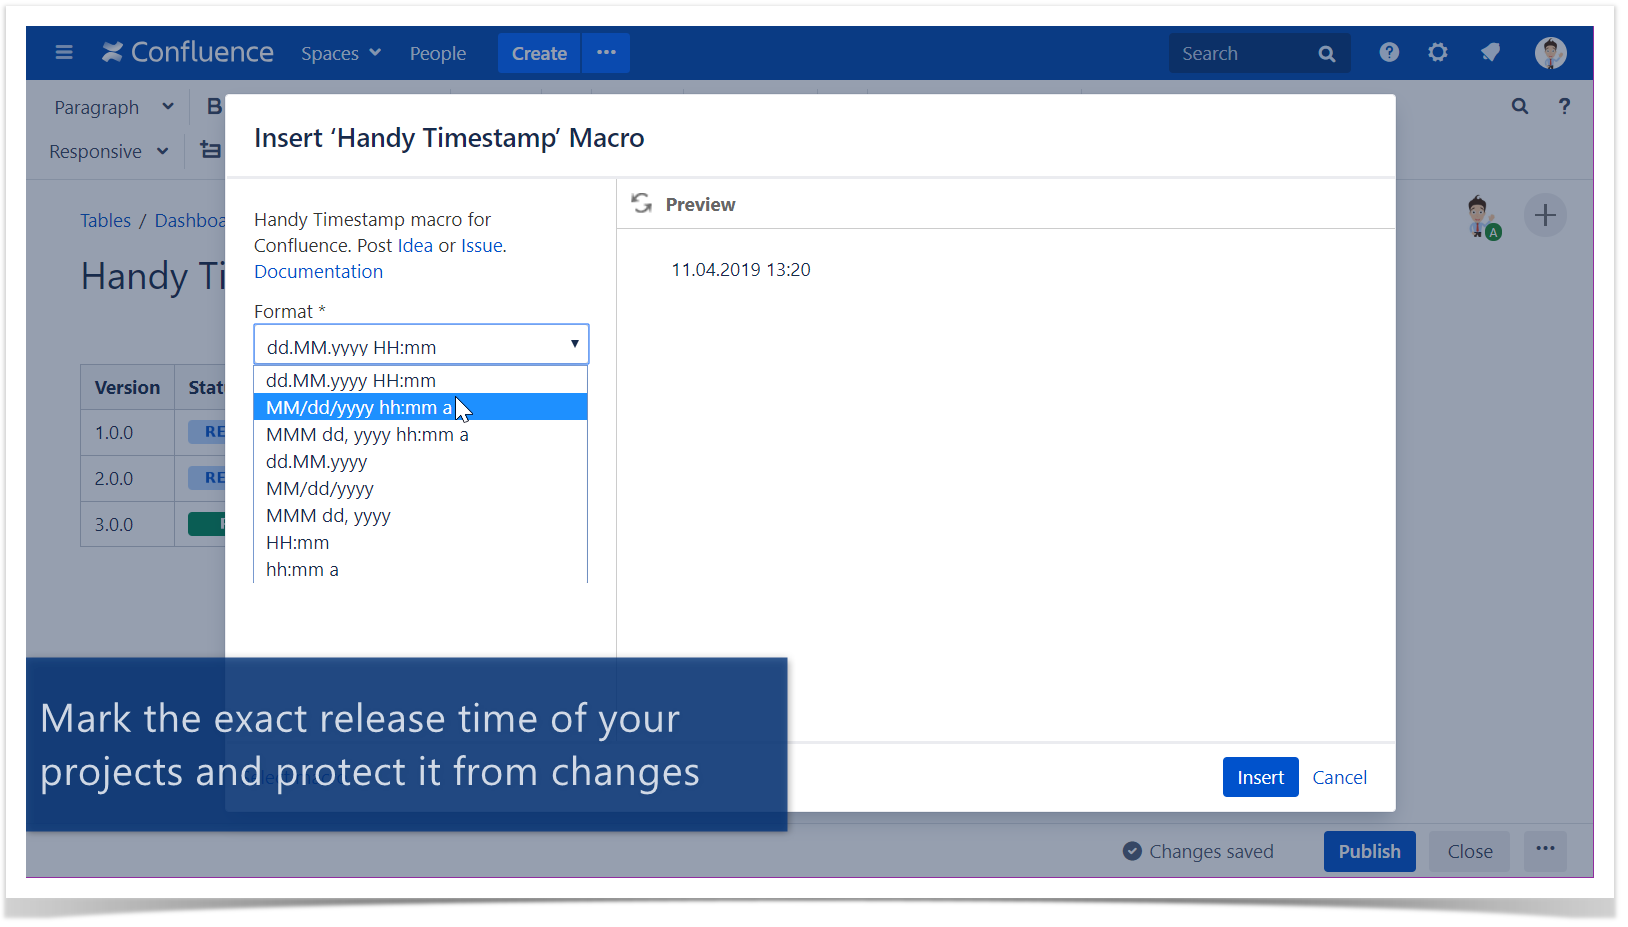Viewport: 1628px width, 927px height.
Task: Click the Create button
Action: click(539, 53)
